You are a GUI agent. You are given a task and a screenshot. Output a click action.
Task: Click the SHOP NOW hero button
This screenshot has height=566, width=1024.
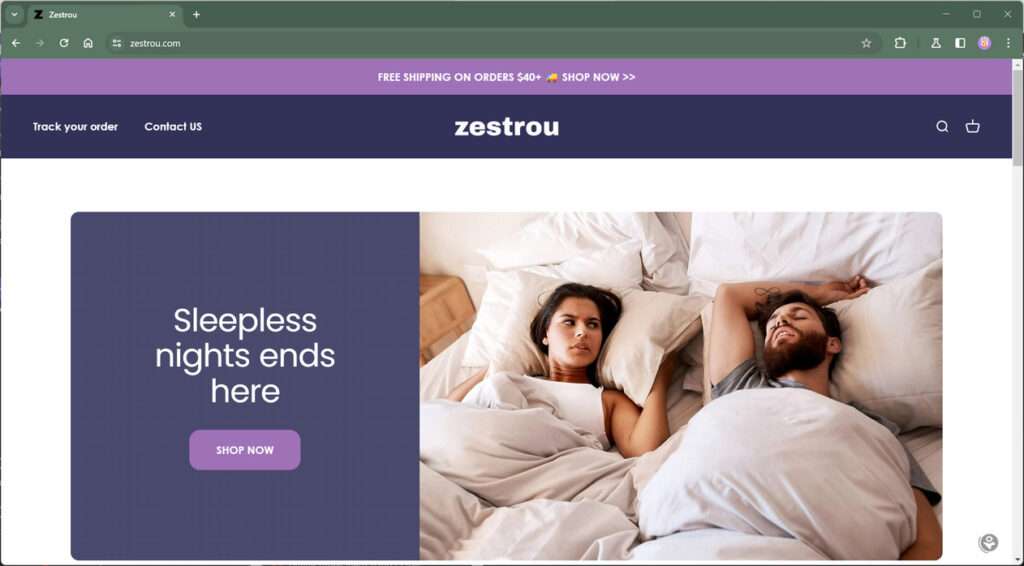(x=245, y=450)
